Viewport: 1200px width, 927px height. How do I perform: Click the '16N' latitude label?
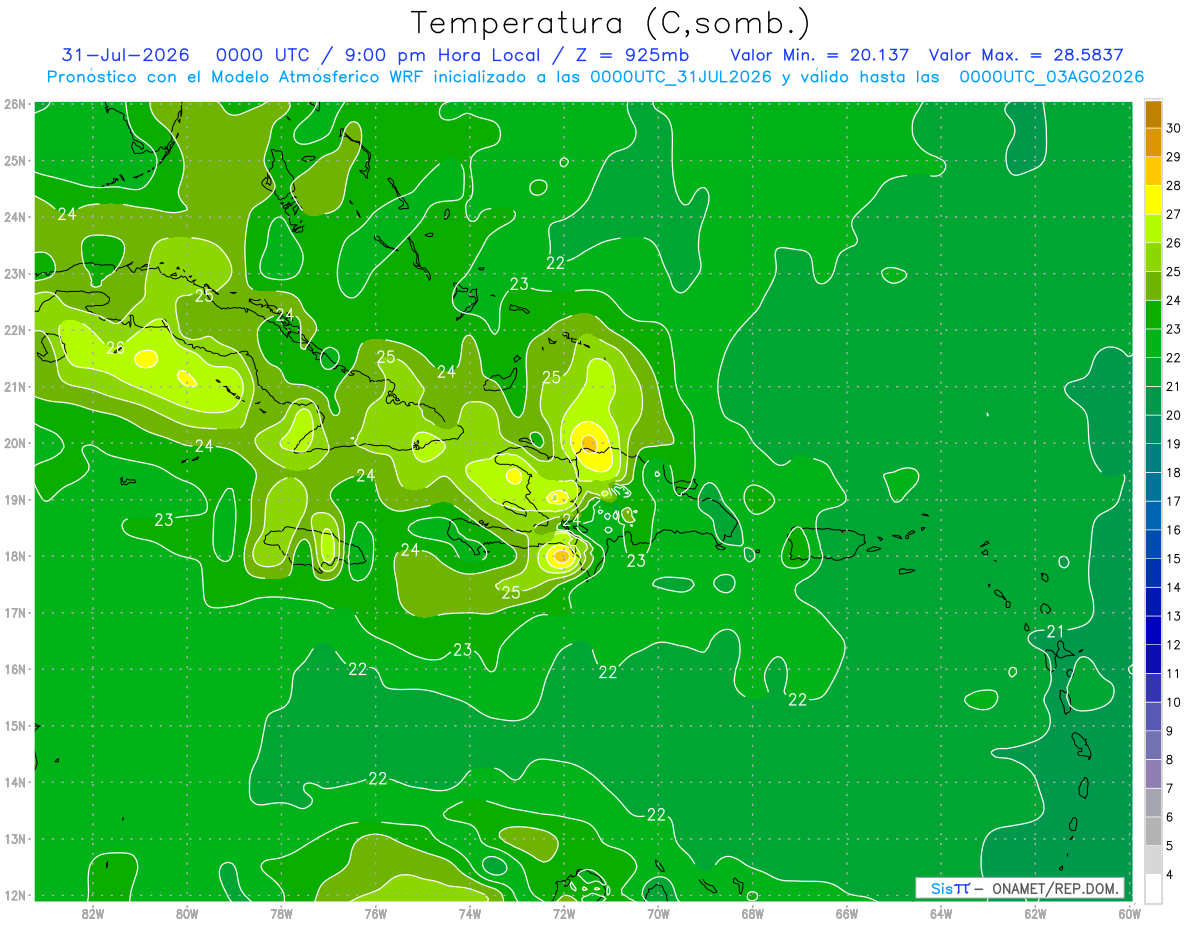(14, 669)
